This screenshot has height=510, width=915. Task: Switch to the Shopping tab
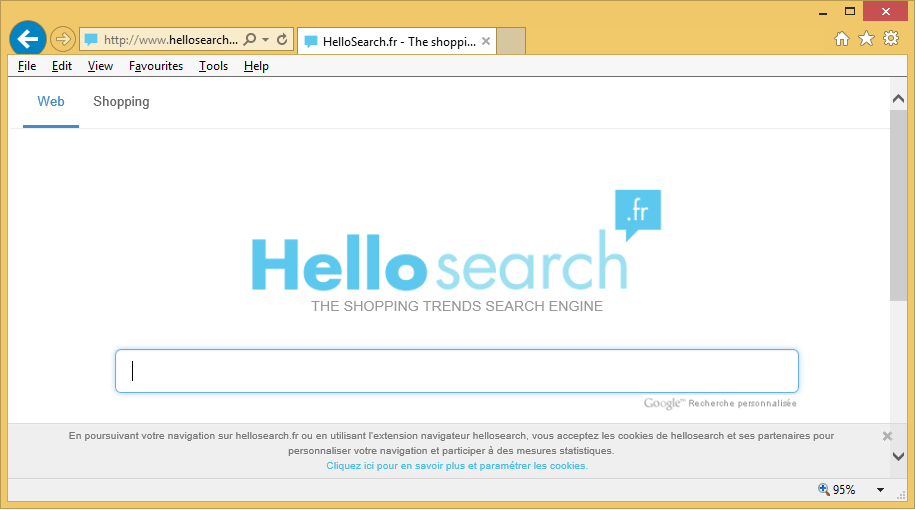tap(121, 102)
